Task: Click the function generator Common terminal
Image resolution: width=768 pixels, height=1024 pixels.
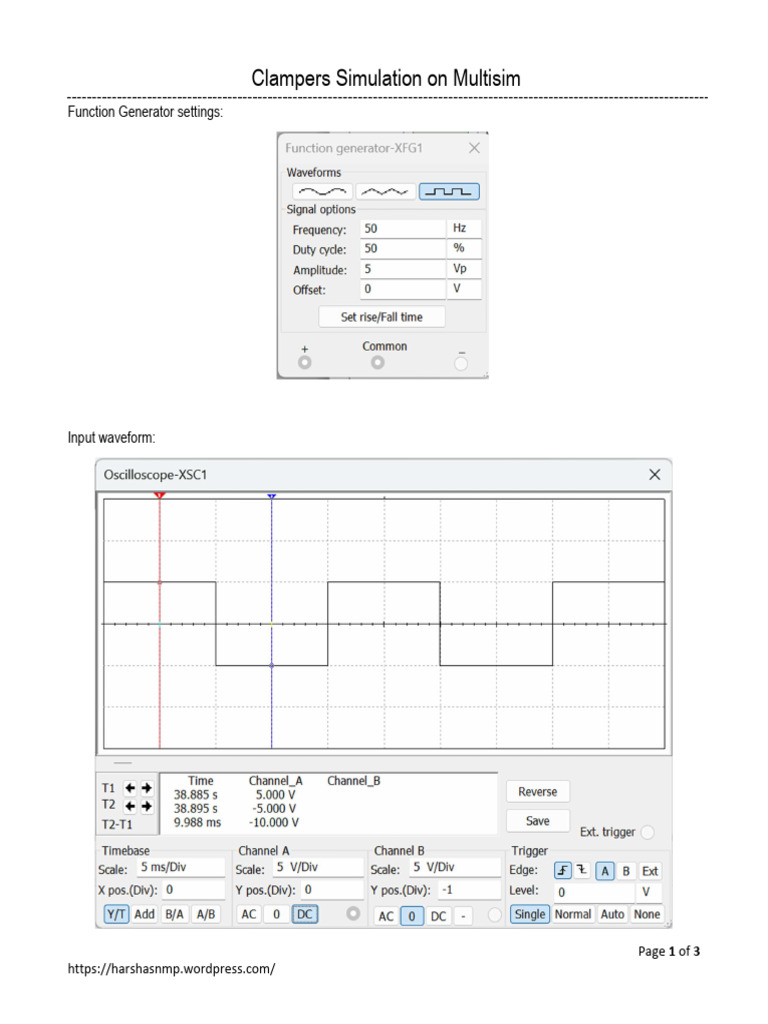Action: [x=377, y=362]
